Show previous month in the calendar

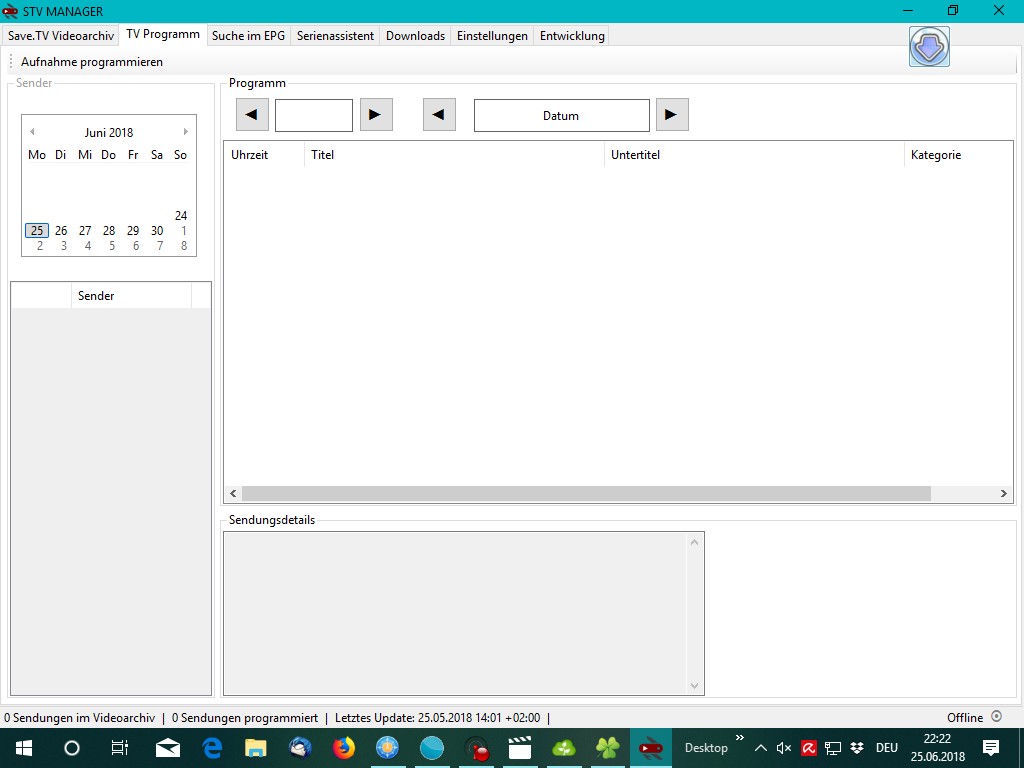point(32,132)
